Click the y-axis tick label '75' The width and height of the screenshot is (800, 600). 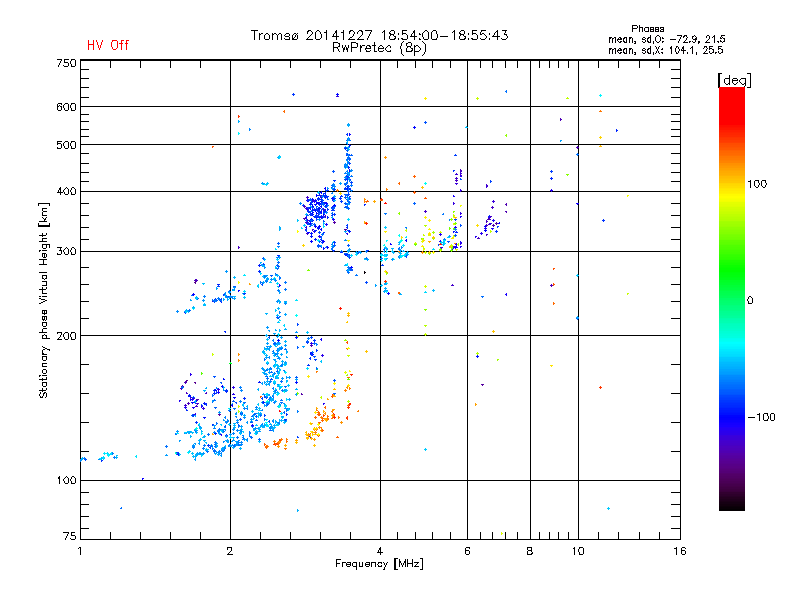click(x=70, y=536)
